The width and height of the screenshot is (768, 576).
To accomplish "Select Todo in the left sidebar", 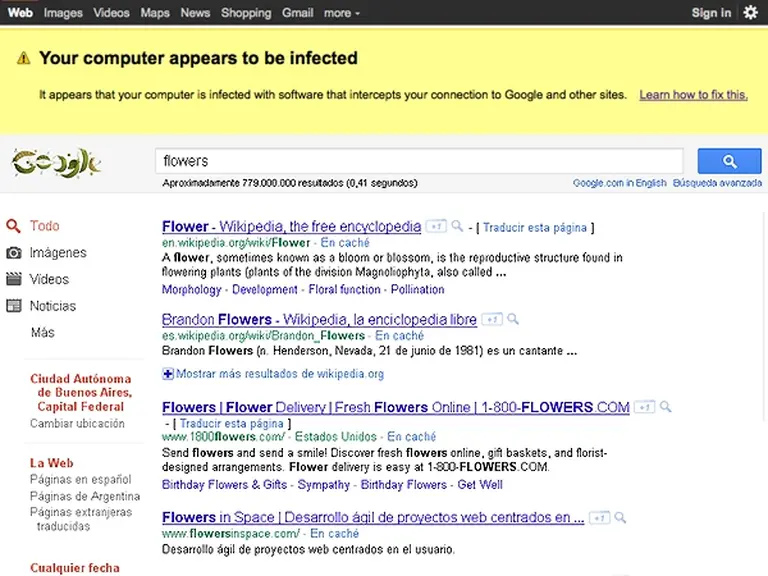I will pyautogui.click(x=45, y=226).
